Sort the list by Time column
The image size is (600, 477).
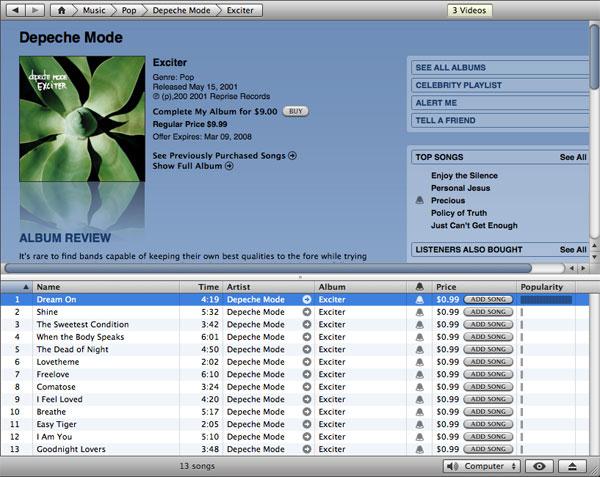coord(201,287)
